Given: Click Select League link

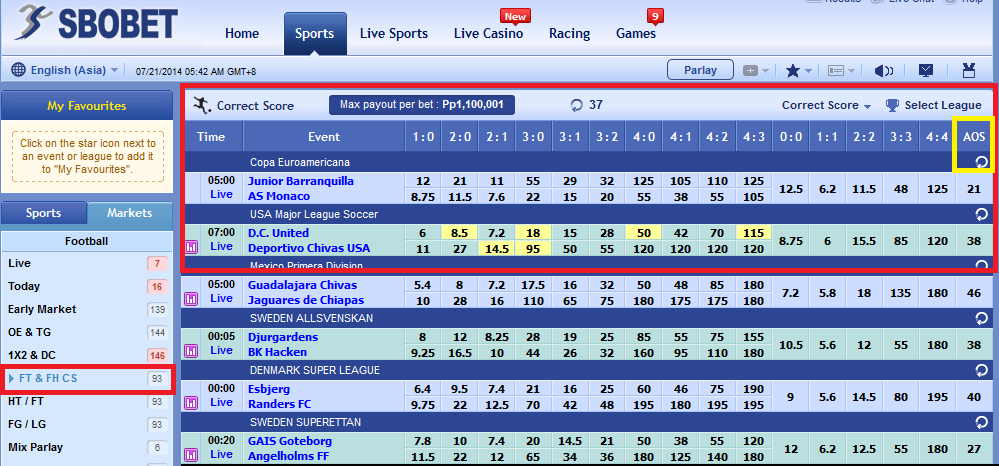Looking at the screenshot, I should [x=943, y=105].
